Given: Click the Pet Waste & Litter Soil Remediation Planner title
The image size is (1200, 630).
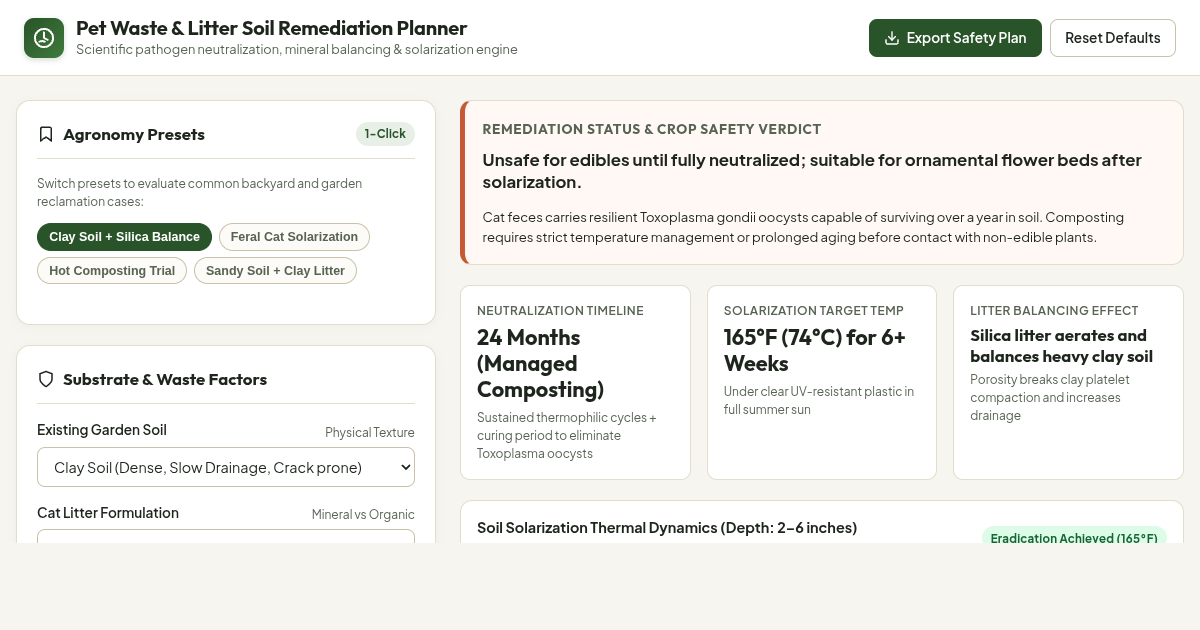Looking at the screenshot, I should (272, 28).
